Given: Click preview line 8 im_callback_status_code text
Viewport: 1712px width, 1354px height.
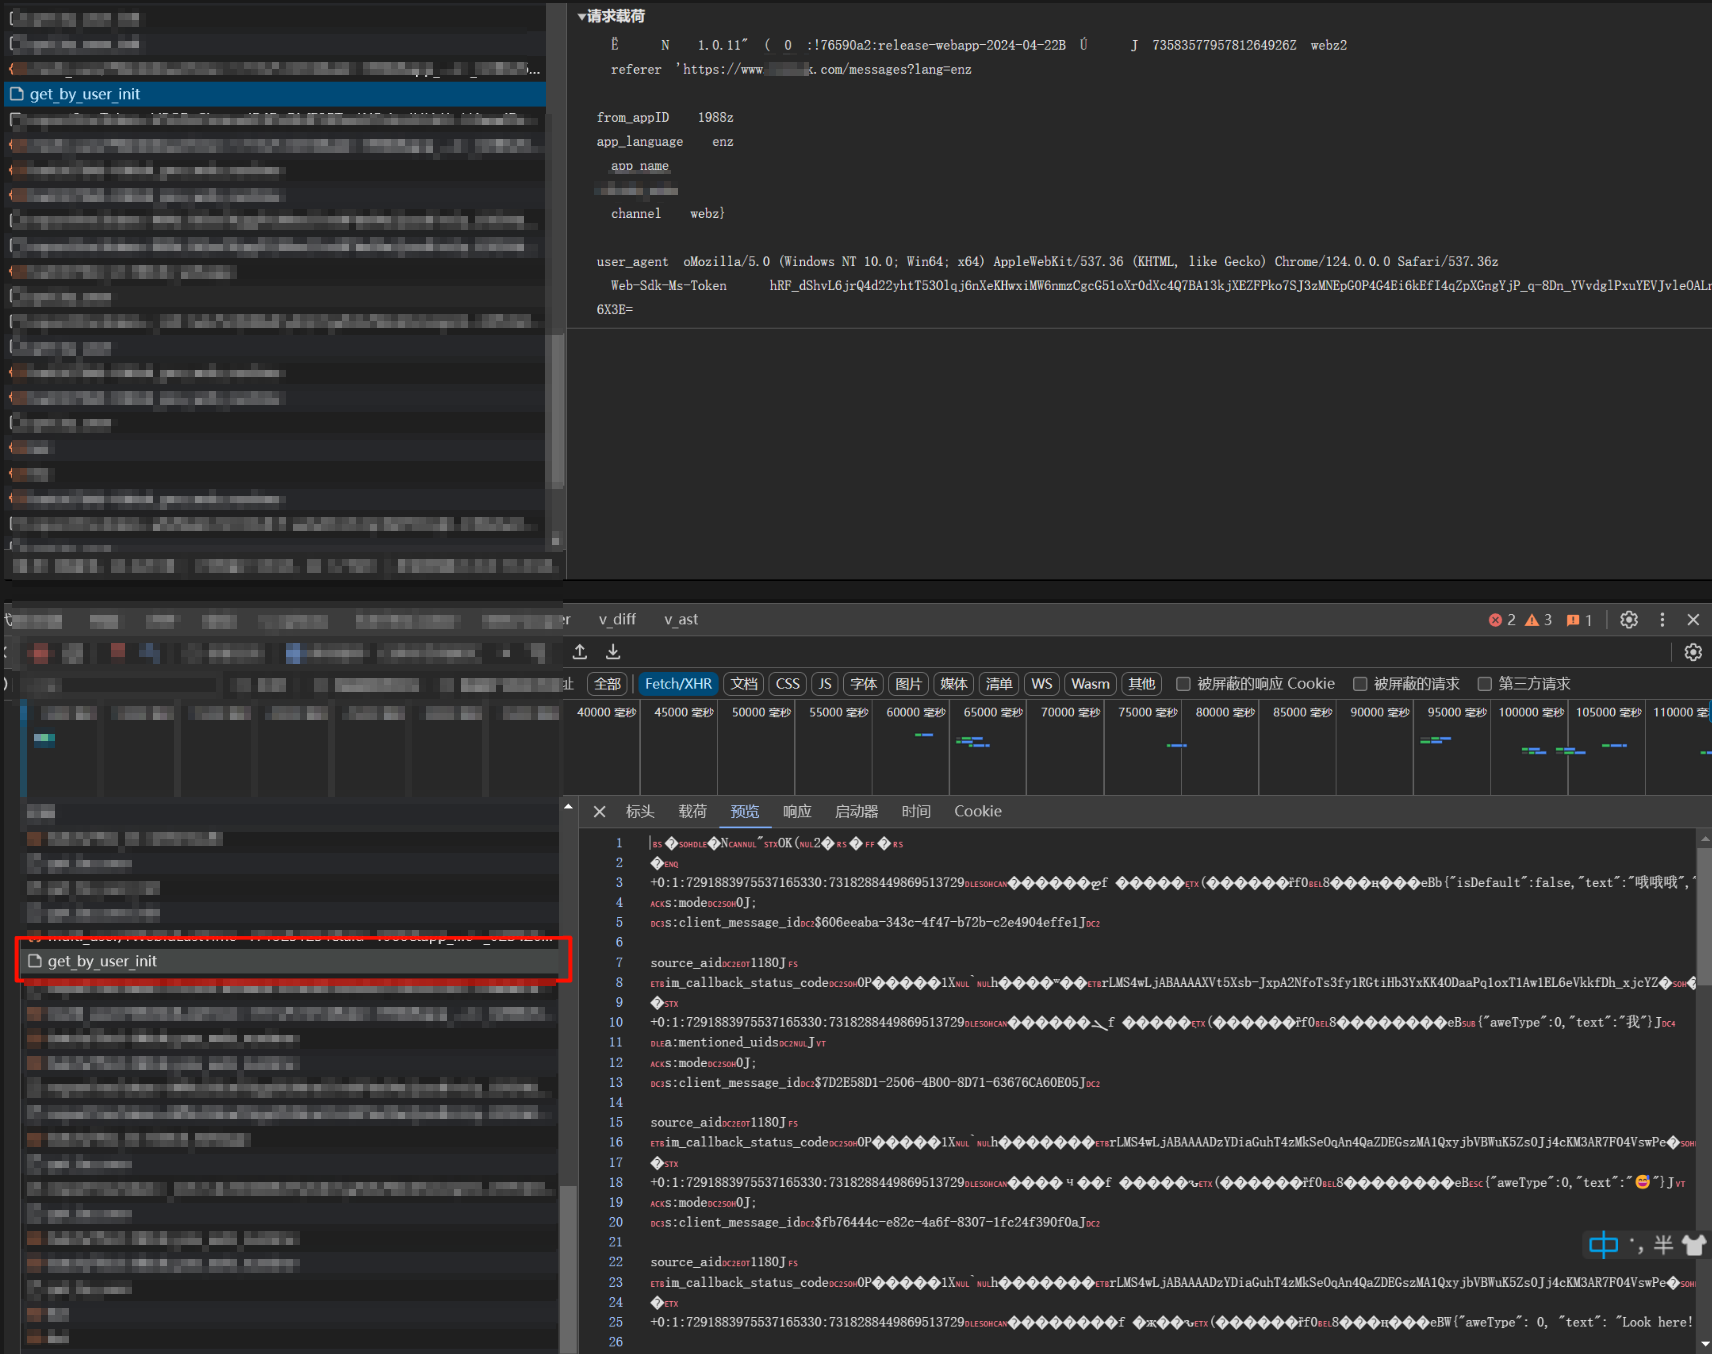Looking at the screenshot, I should tap(747, 983).
